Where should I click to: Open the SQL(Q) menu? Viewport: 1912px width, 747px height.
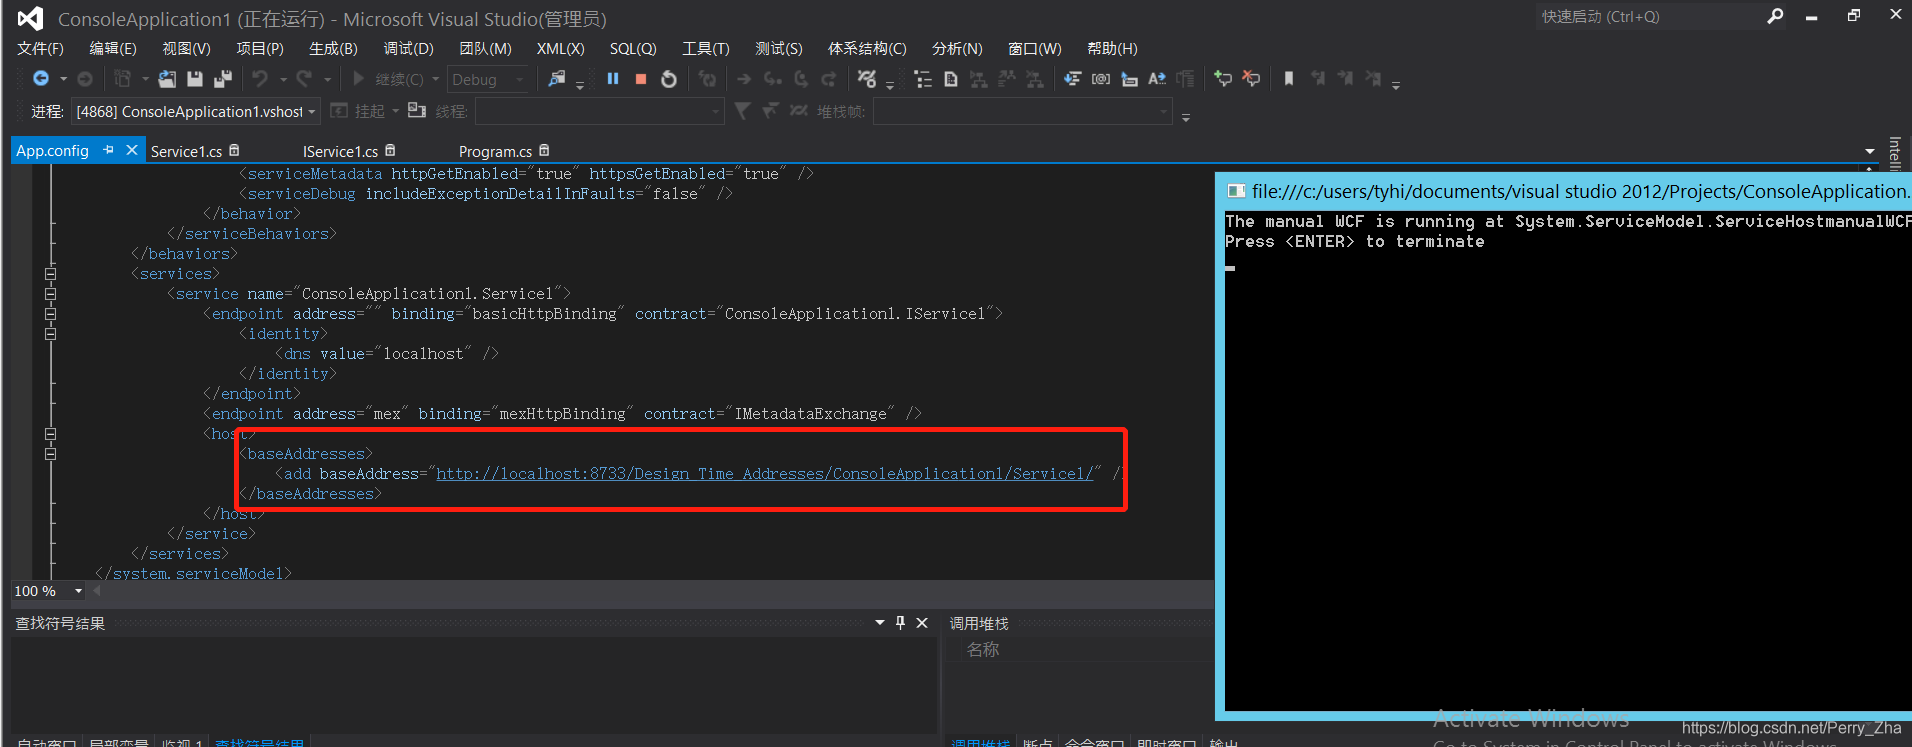coord(633,48)
